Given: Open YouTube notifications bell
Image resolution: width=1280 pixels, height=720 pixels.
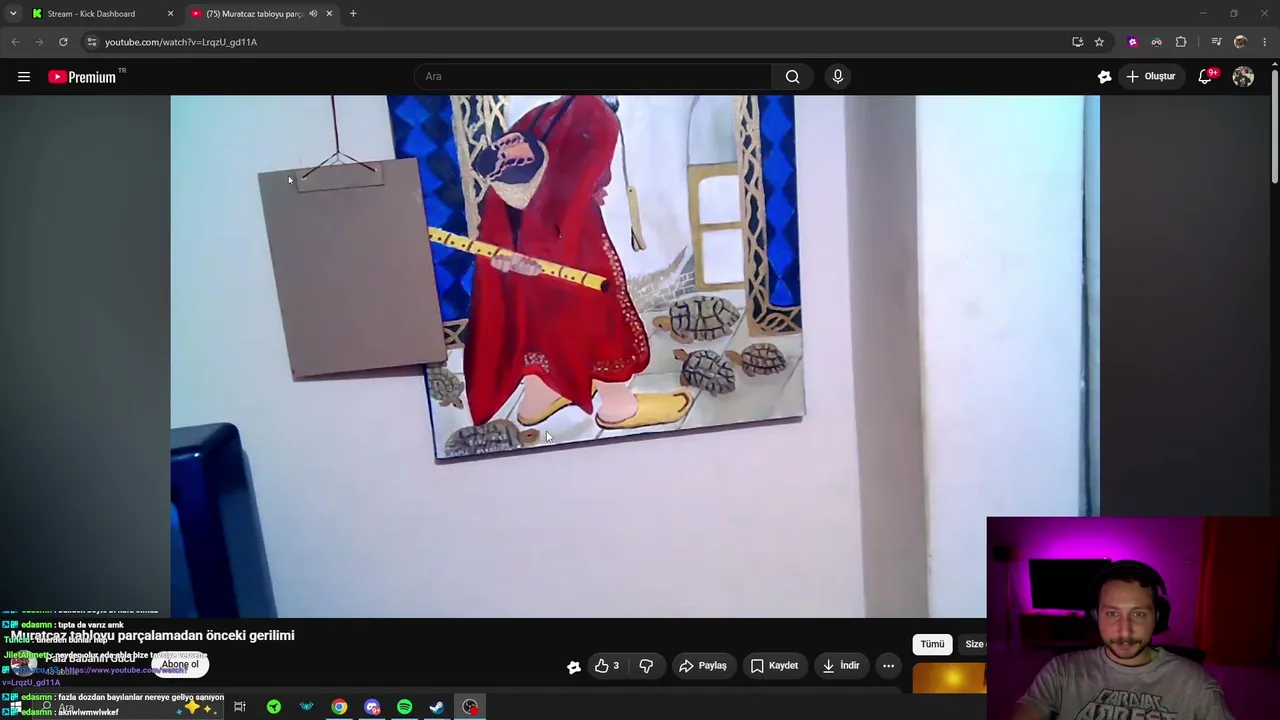Looking at the screenshot, I should tap(1206, 77).
